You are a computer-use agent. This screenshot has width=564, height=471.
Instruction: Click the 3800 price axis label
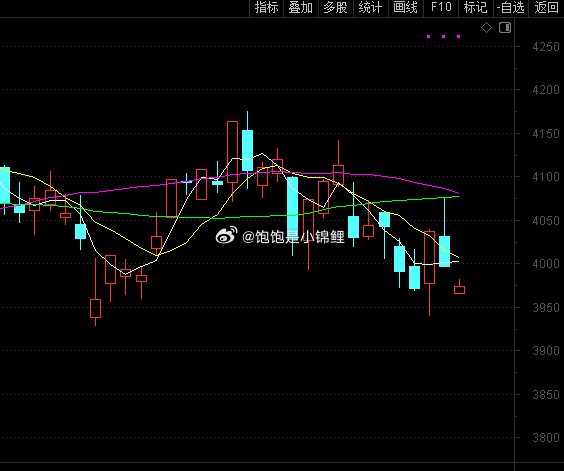click(546, 438)
